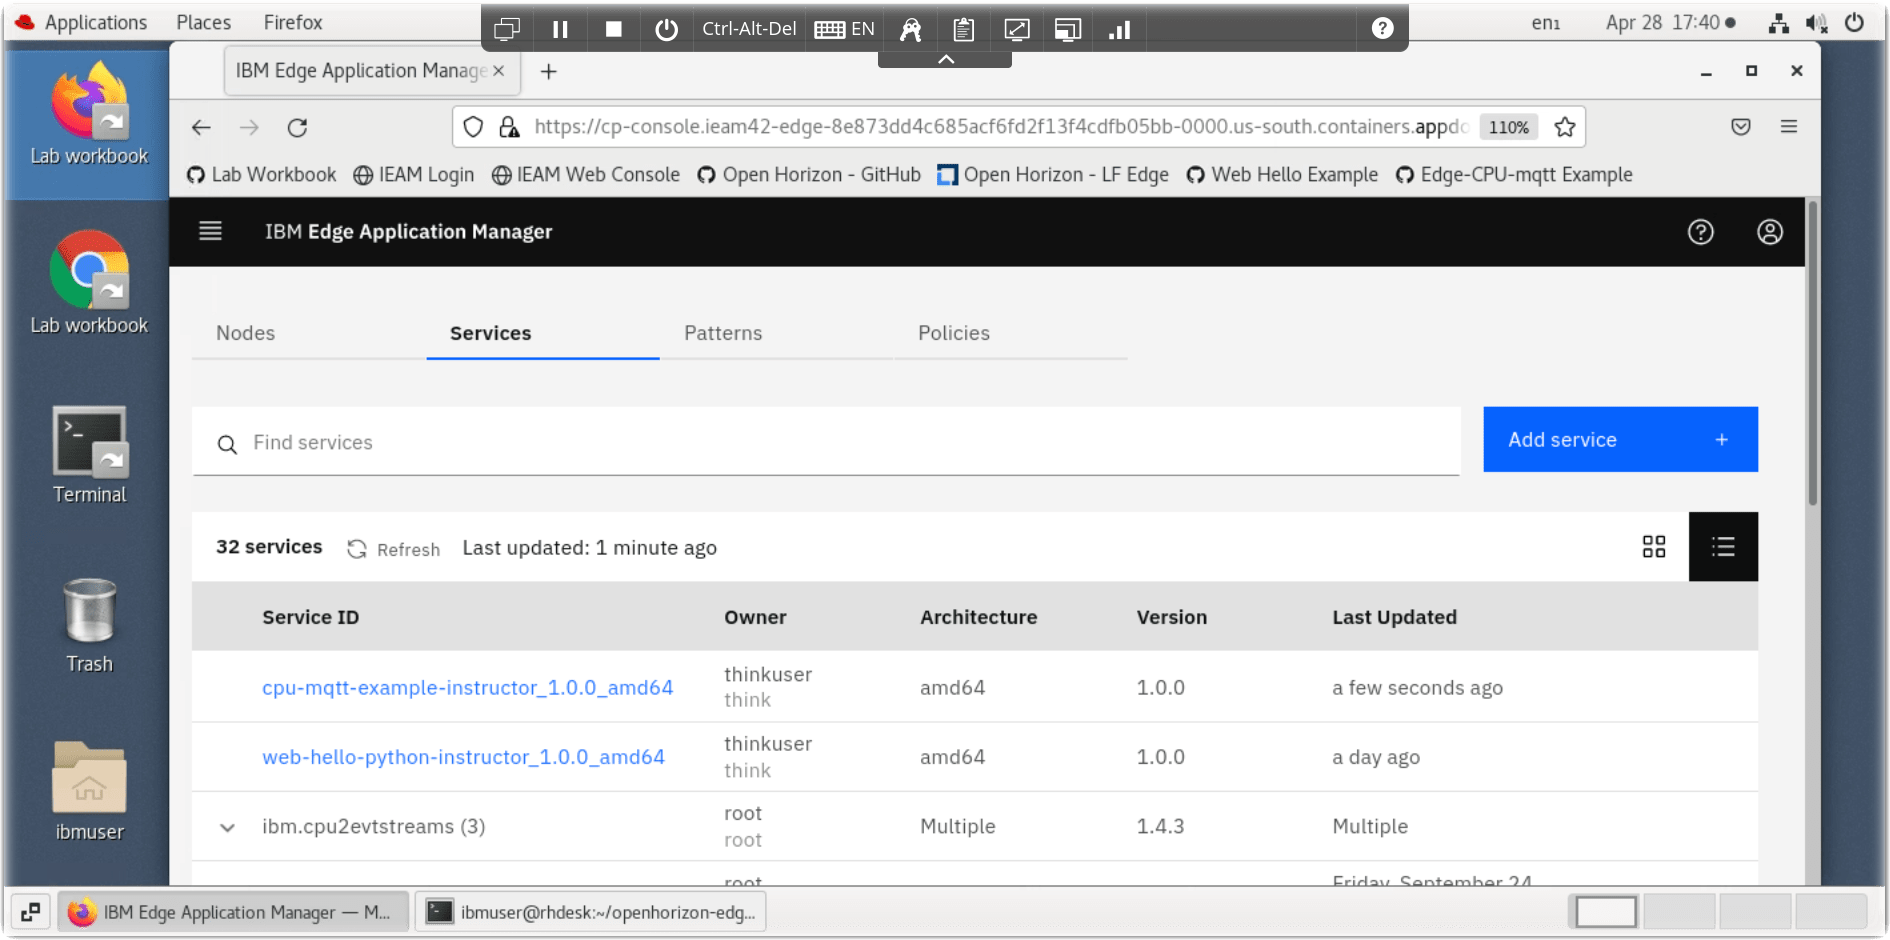Image resolution: width=1890 pixels, height=940 pixels.
Task: Reload the page in Firefox
Action: click(x=297, y=127)
